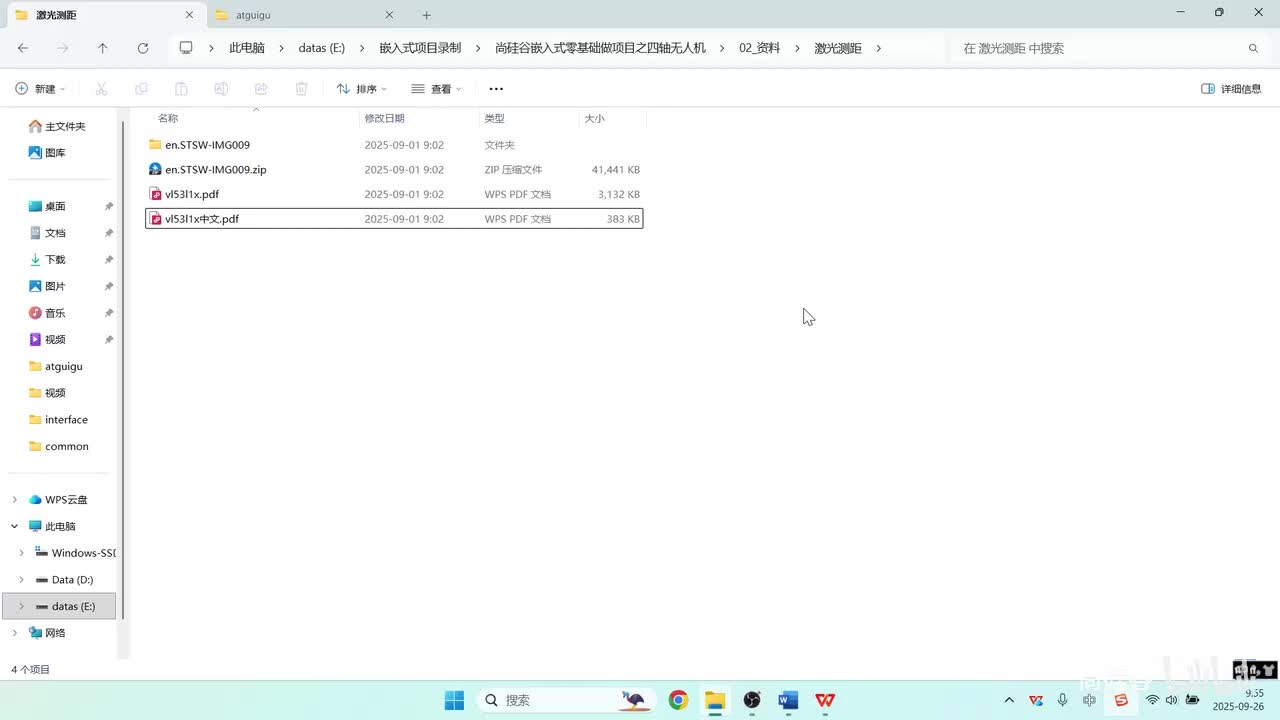Viewport: 1280px width, 720px height.
Task: Close the 激光测距 tab
Action: click(189, 15)
